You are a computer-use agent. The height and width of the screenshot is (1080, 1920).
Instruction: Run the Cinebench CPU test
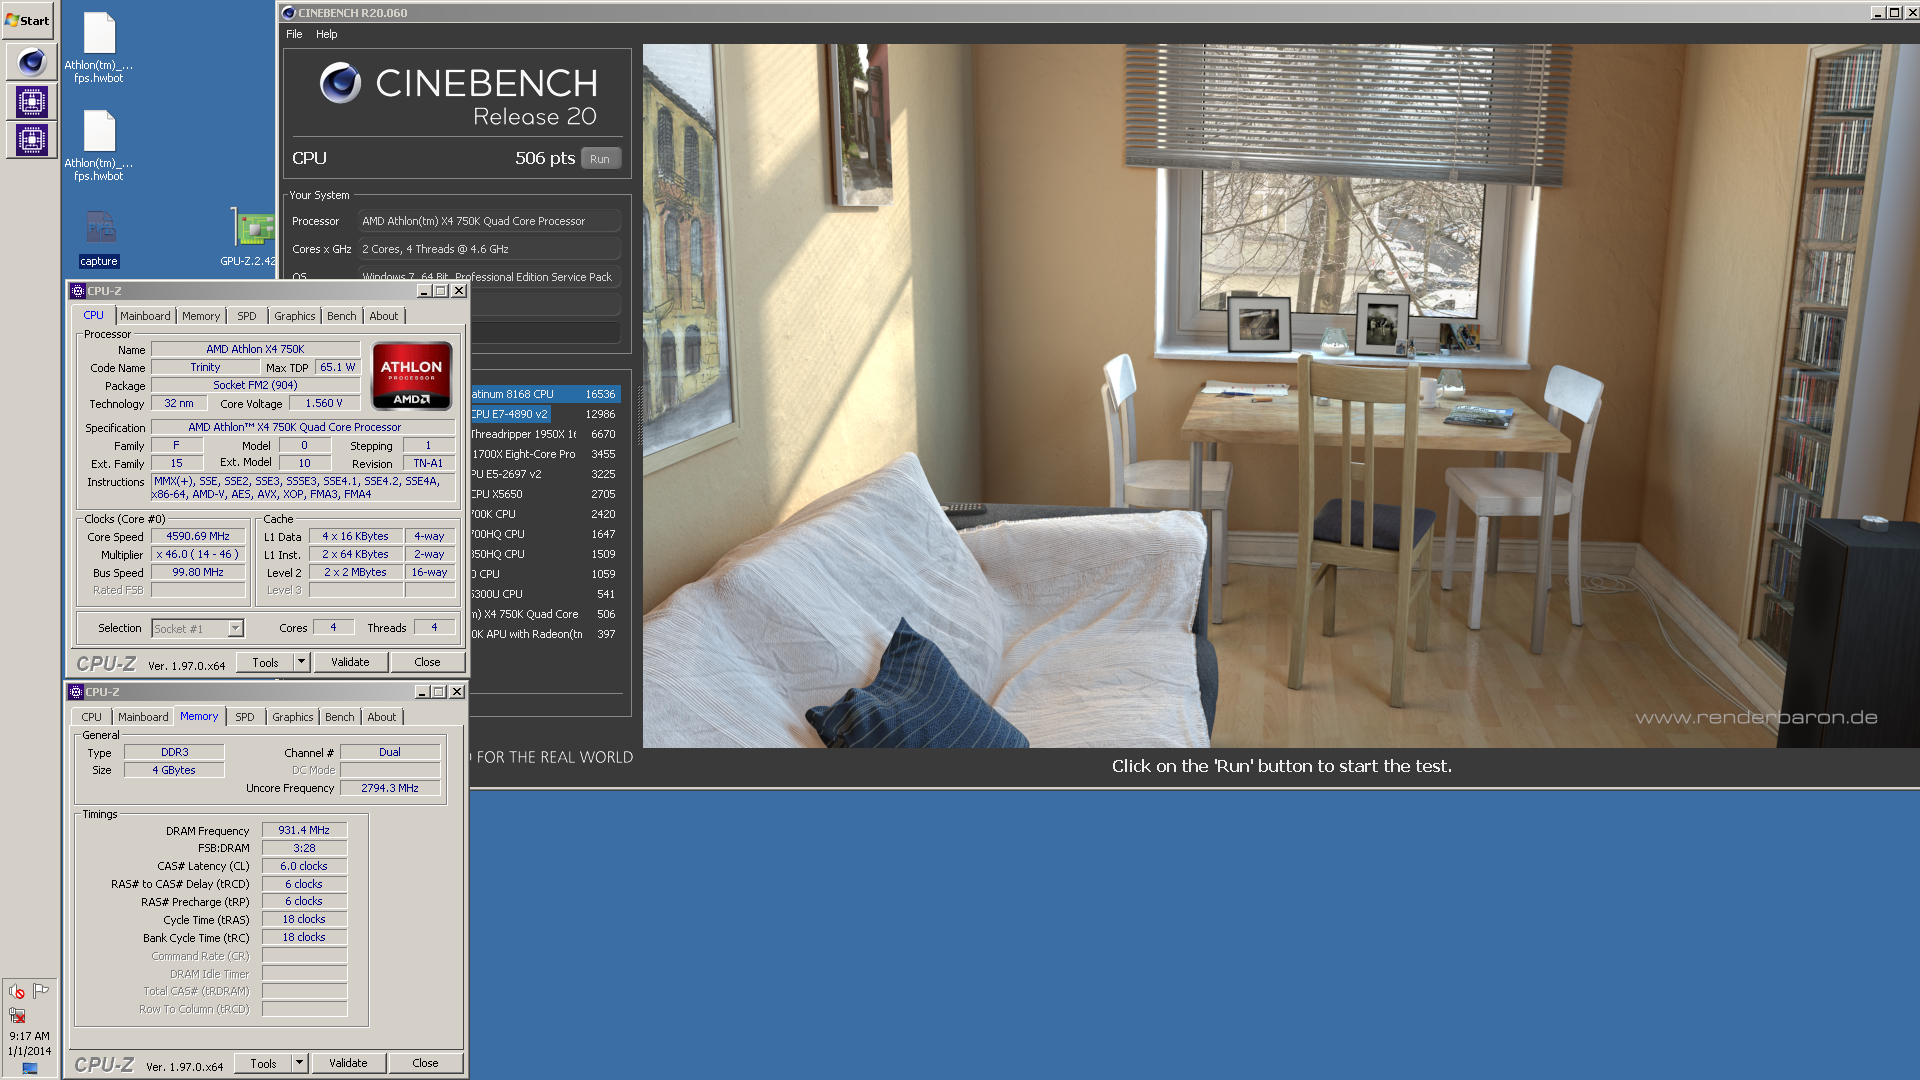[600, 159]
